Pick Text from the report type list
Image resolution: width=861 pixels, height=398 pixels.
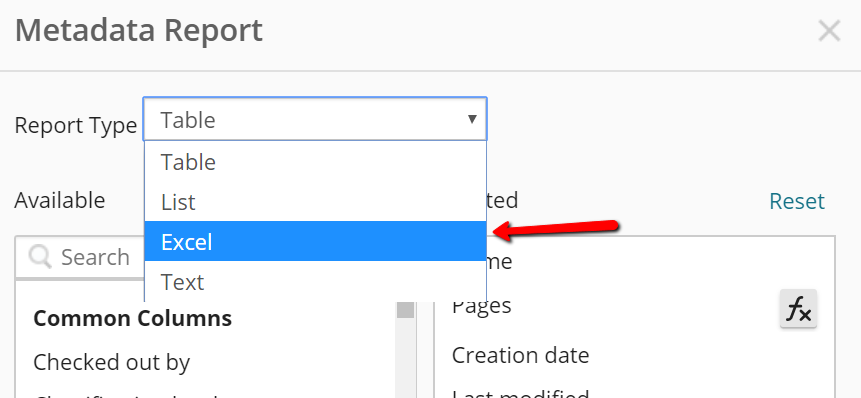pyautogui.click(x=315, y=282)
